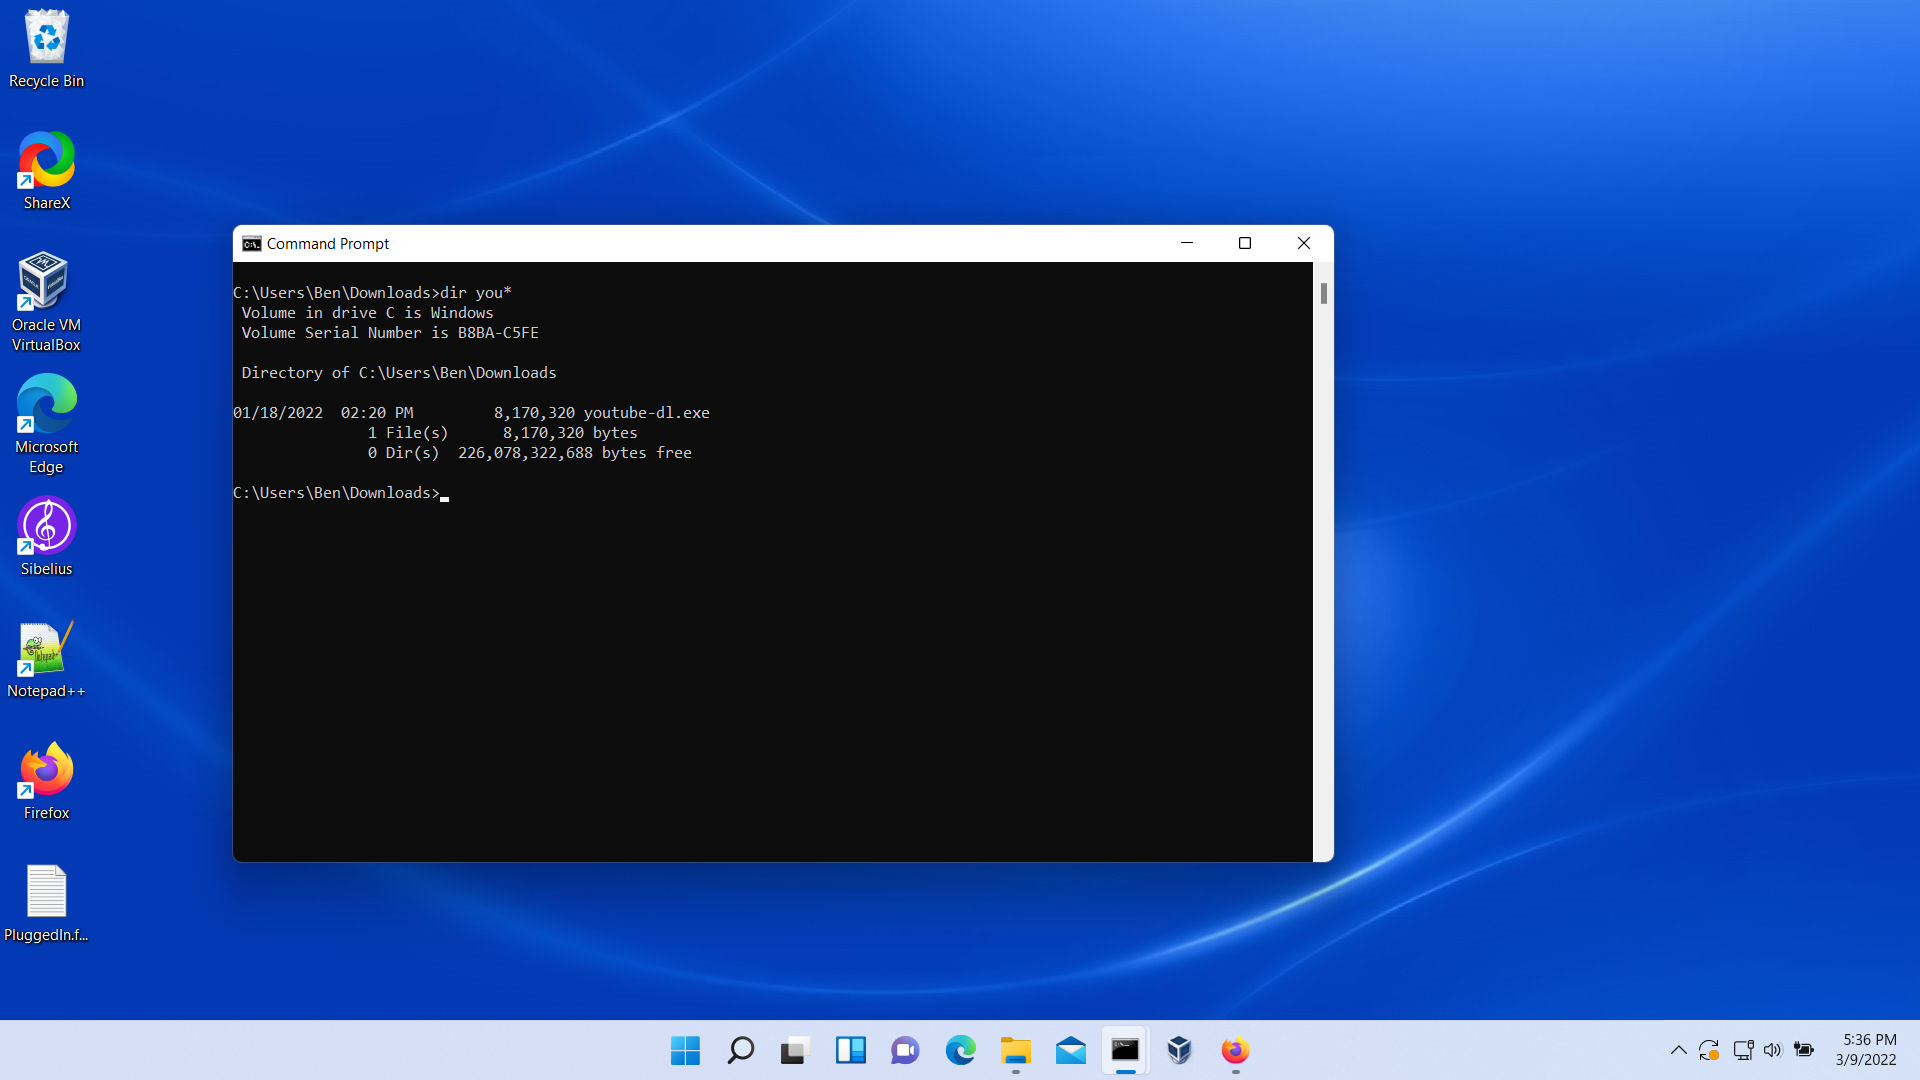Launch Teams Chat from taskbar
Image resolution: width=1920 pixels, height=1080 pixels.
[905, 1050]
